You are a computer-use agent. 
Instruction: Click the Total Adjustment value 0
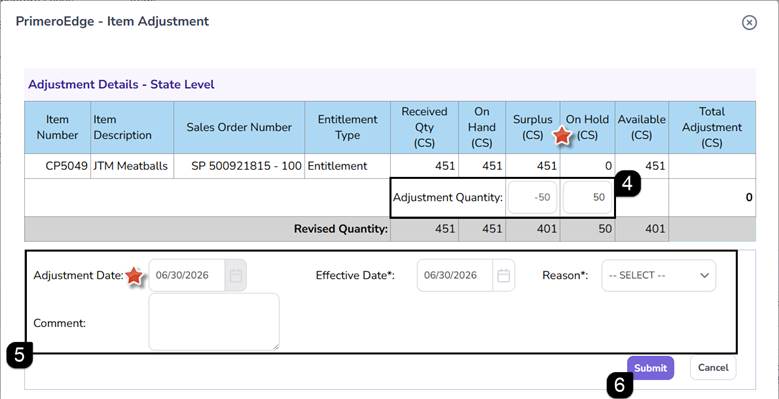click(749, 197)
